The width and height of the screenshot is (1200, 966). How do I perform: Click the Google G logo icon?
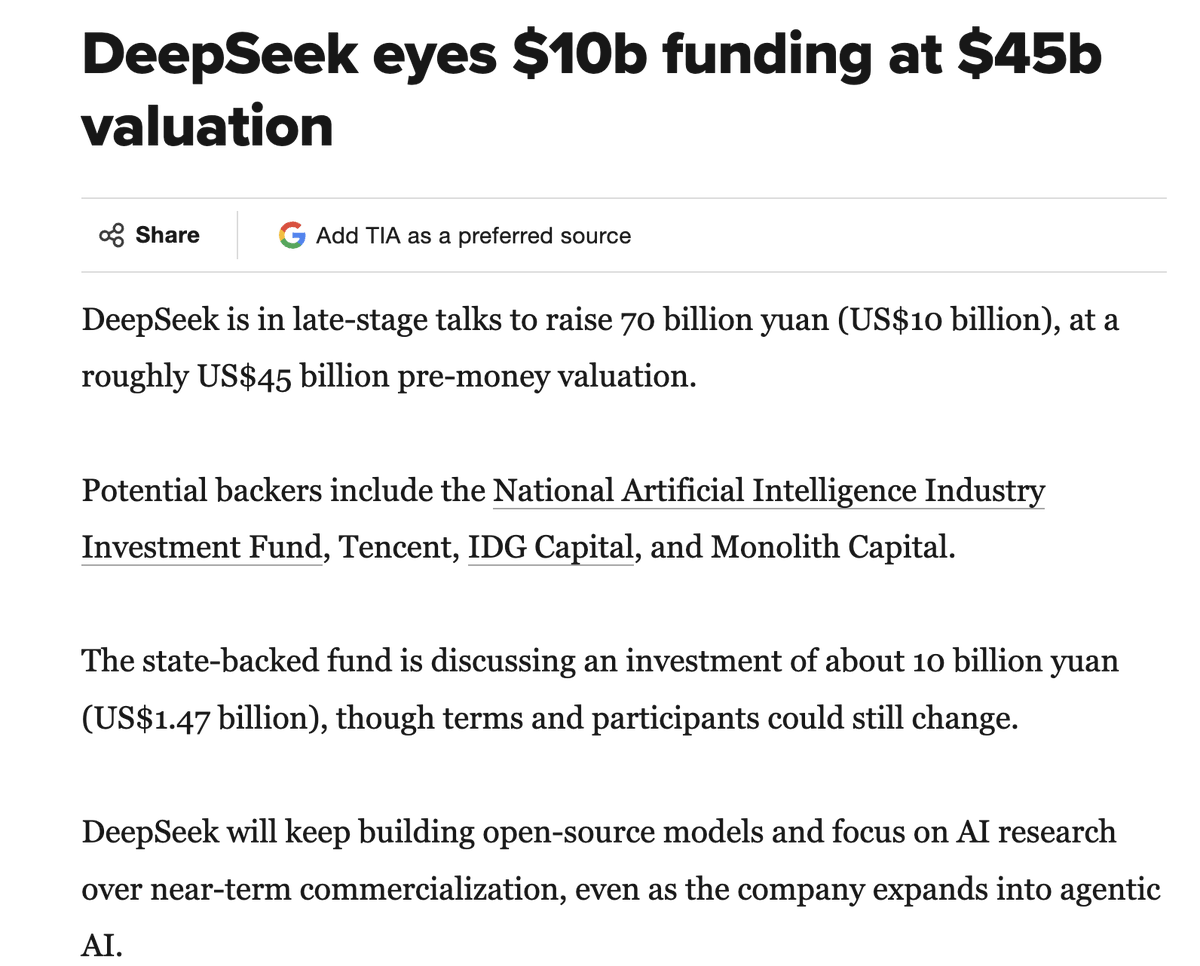coord(292,235)
